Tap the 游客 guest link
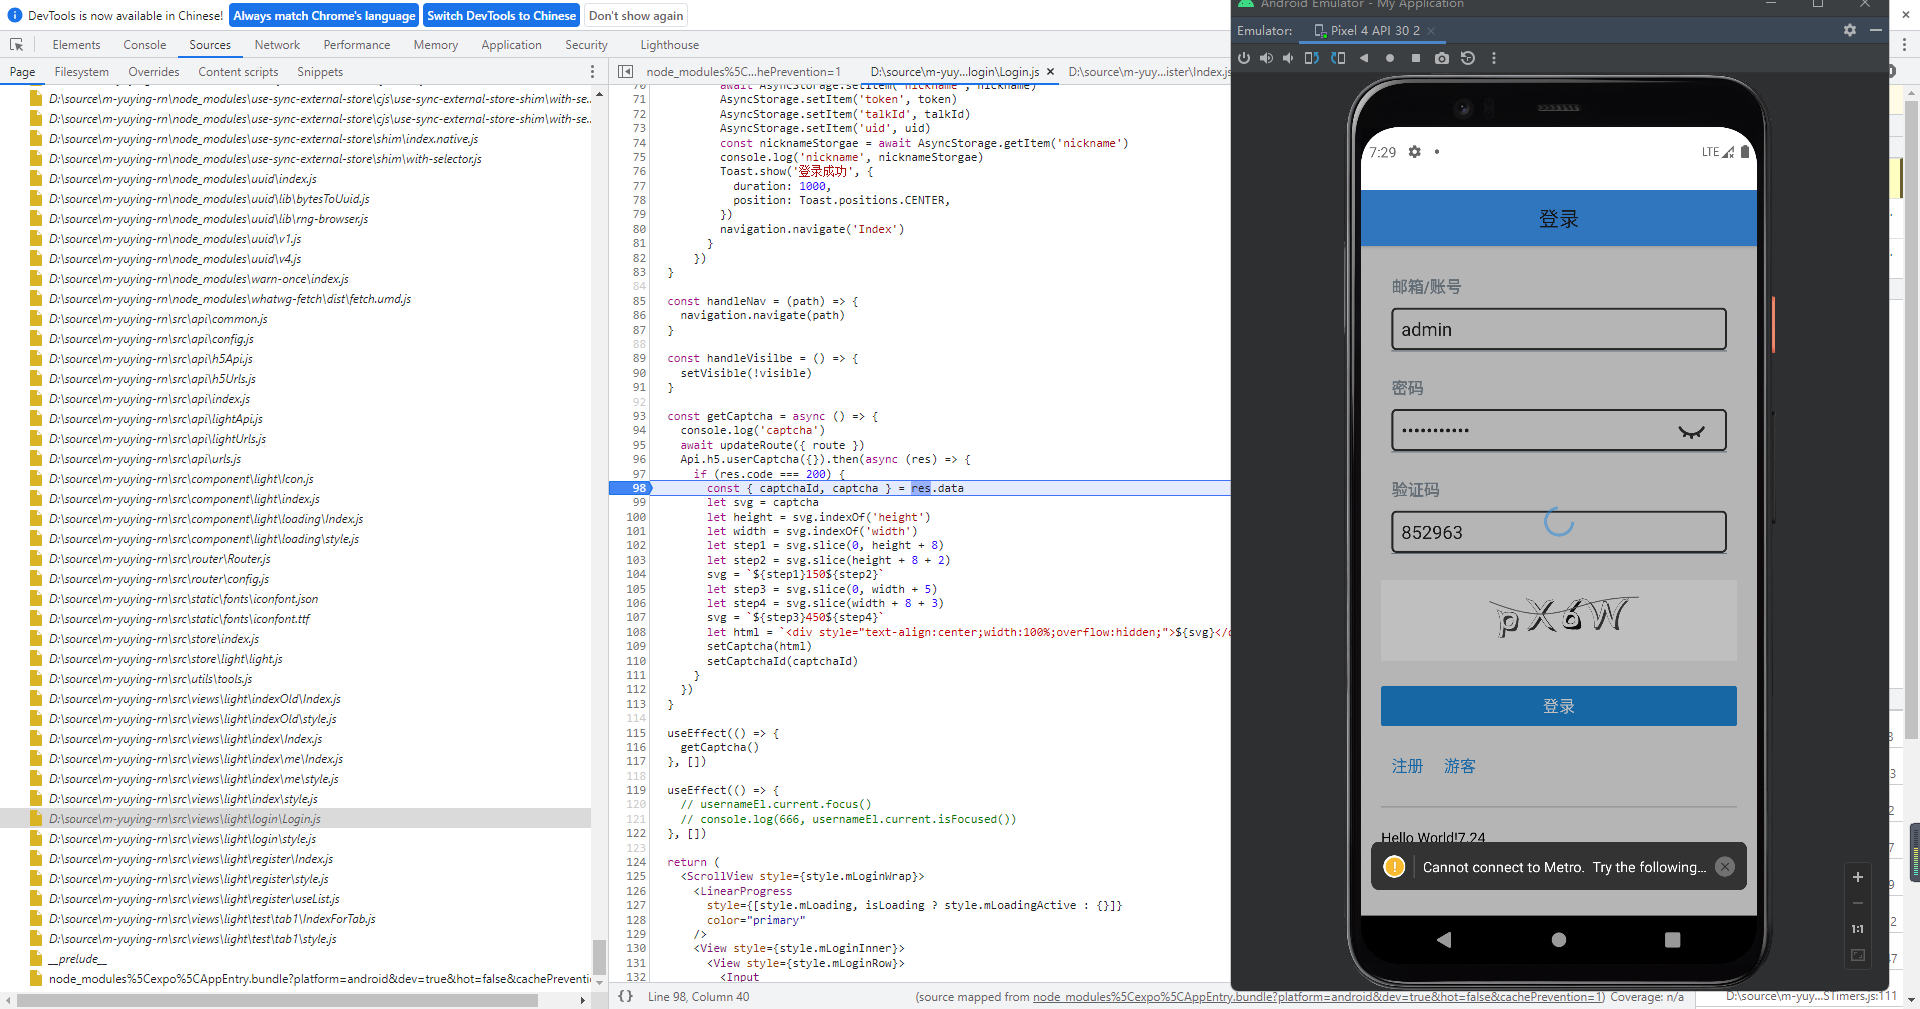1920x1009 pixels. click(x=1460, y=766)
